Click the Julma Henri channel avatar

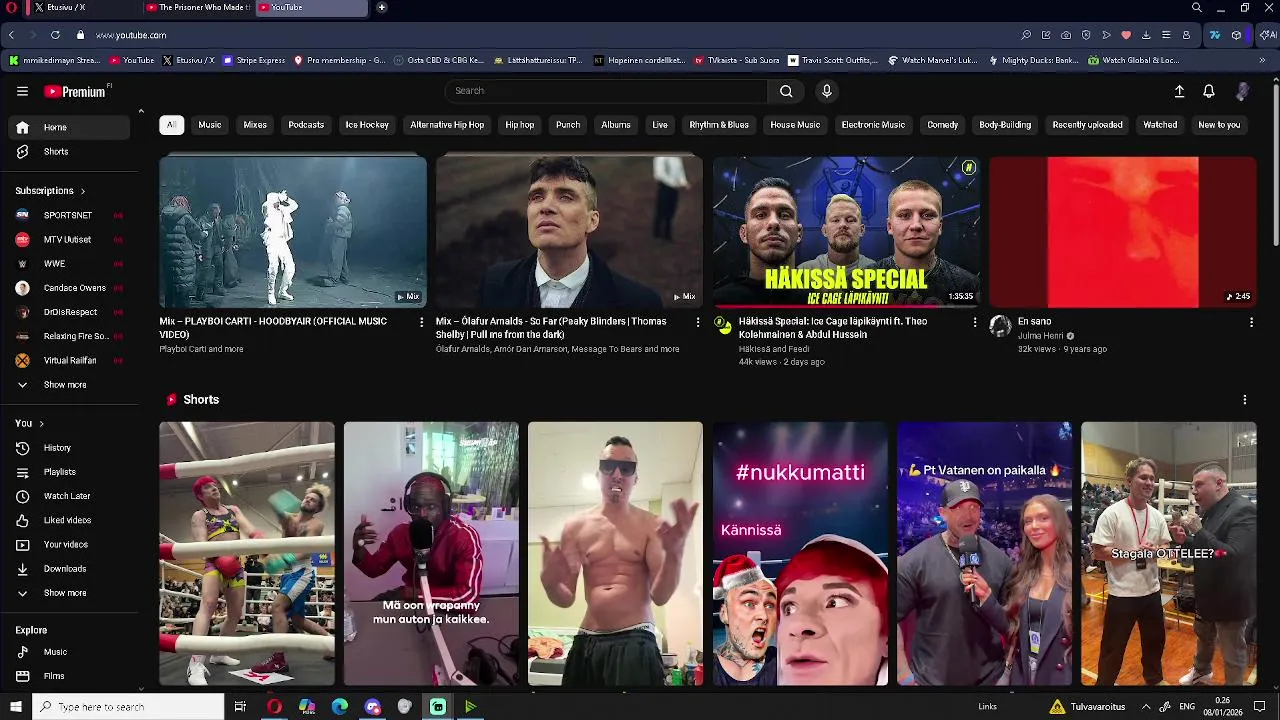(1000, 325)
